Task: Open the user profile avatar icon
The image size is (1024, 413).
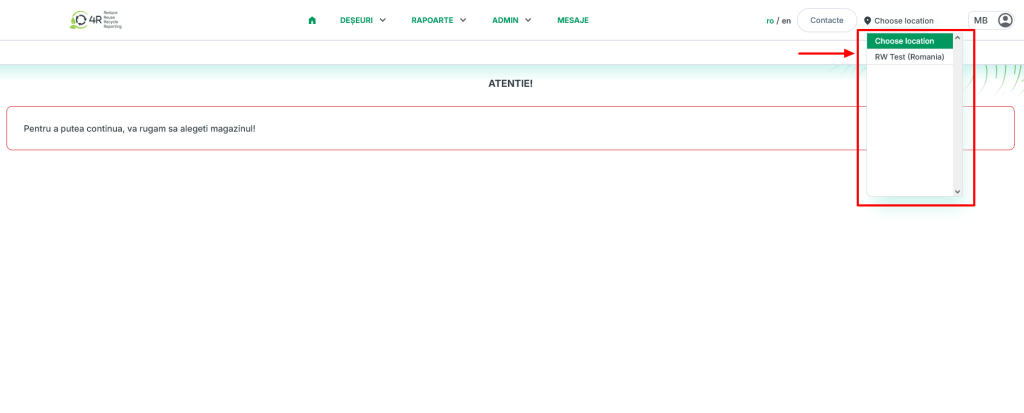Action: tap(1005, 20)
